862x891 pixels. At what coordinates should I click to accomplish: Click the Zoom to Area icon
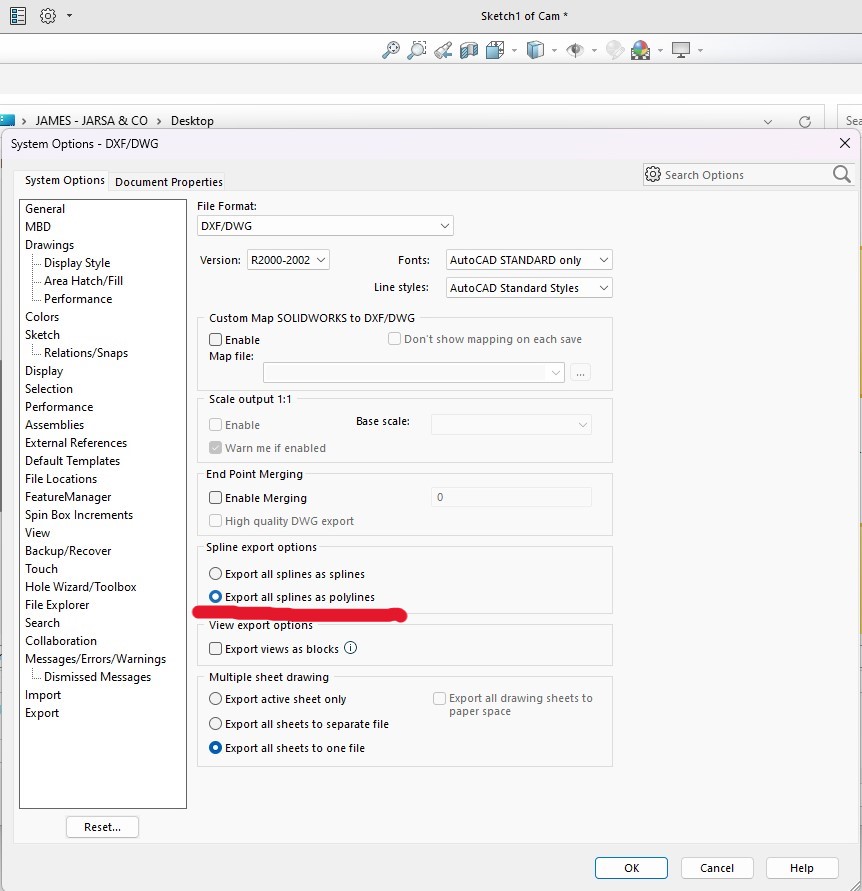coord(417,50)
